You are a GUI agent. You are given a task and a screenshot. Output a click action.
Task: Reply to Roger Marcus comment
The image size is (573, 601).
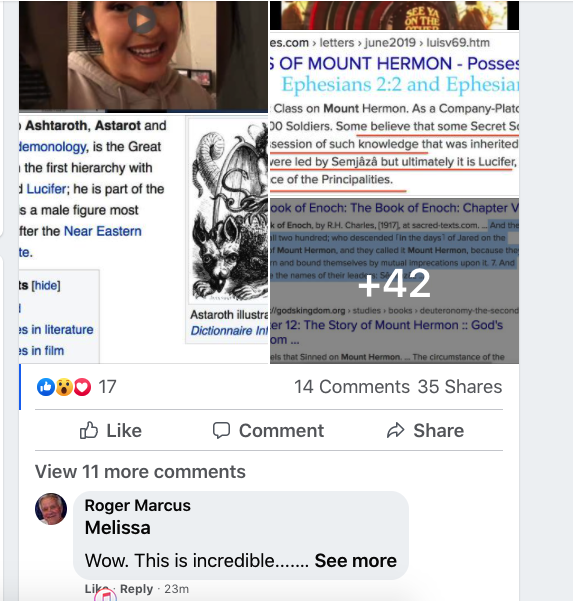(x=136, y=589)
